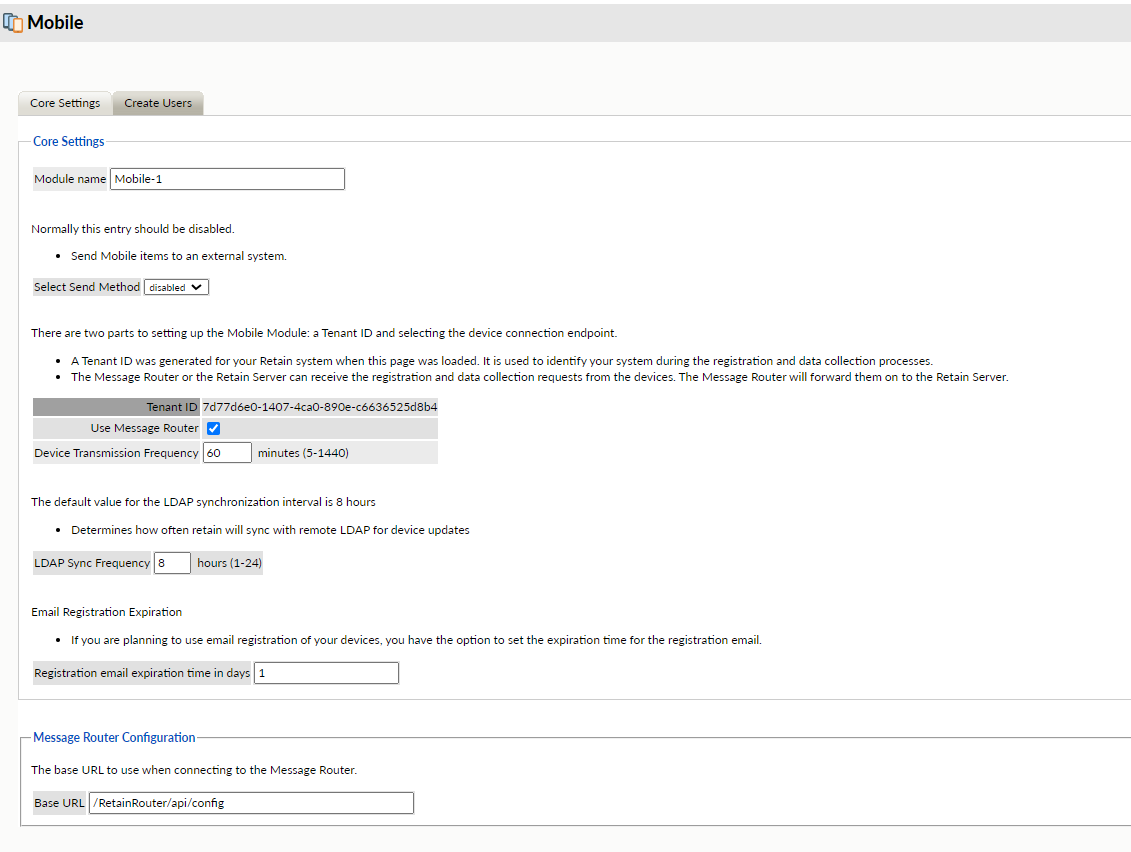1131x852 pixels.
Task: Open the Create Users tab
Action: (x=158, y=103)
